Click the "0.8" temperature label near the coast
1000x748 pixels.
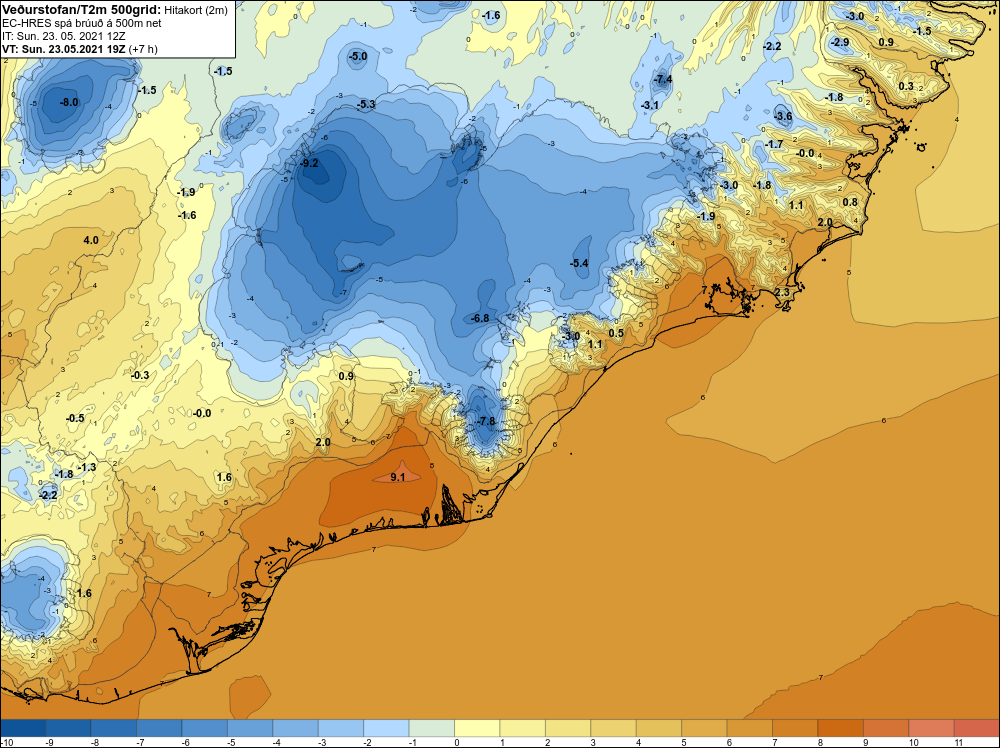coord(850,202)
